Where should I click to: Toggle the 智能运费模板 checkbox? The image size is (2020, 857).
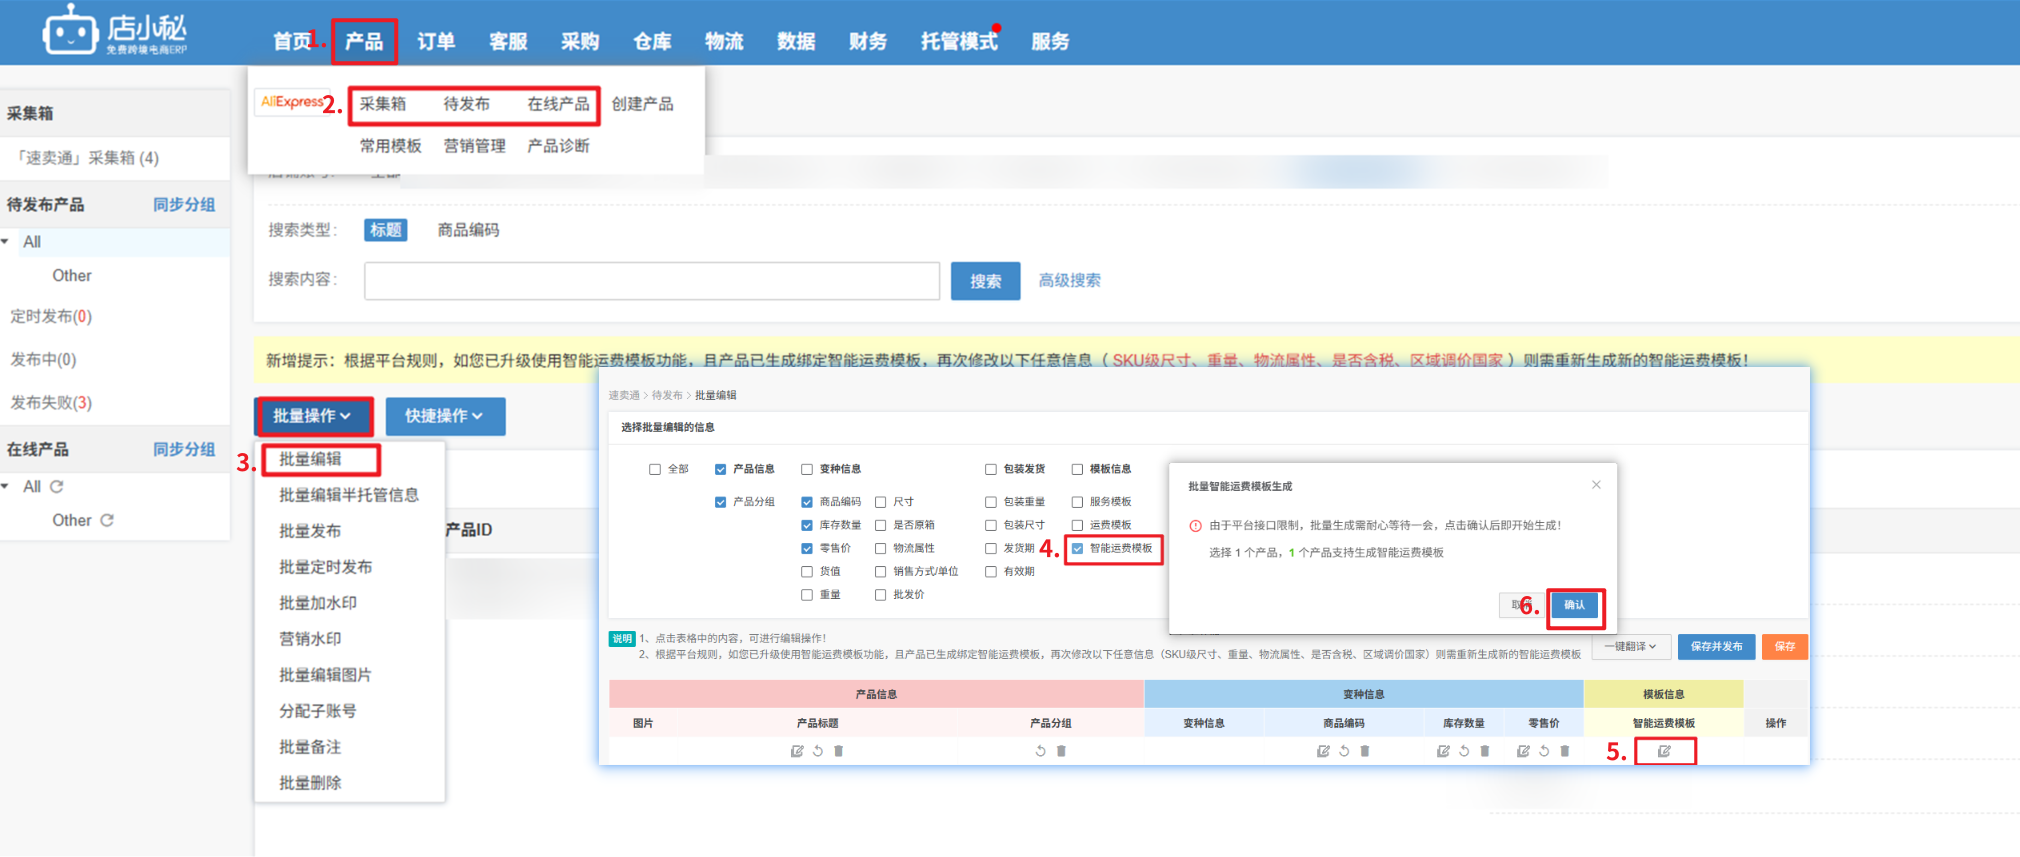[1078, 548]
